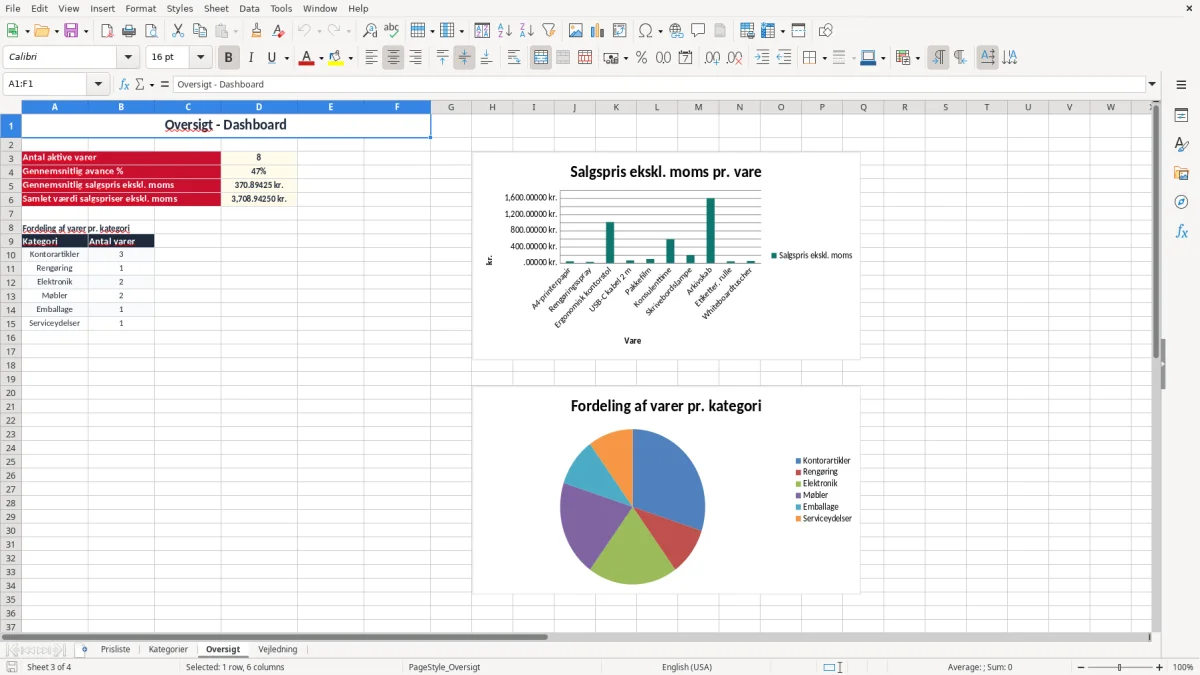Open the Conditional formatting dropdown arrow
Viewport: 1200px width, 675px height.
(x=917, y=58)
